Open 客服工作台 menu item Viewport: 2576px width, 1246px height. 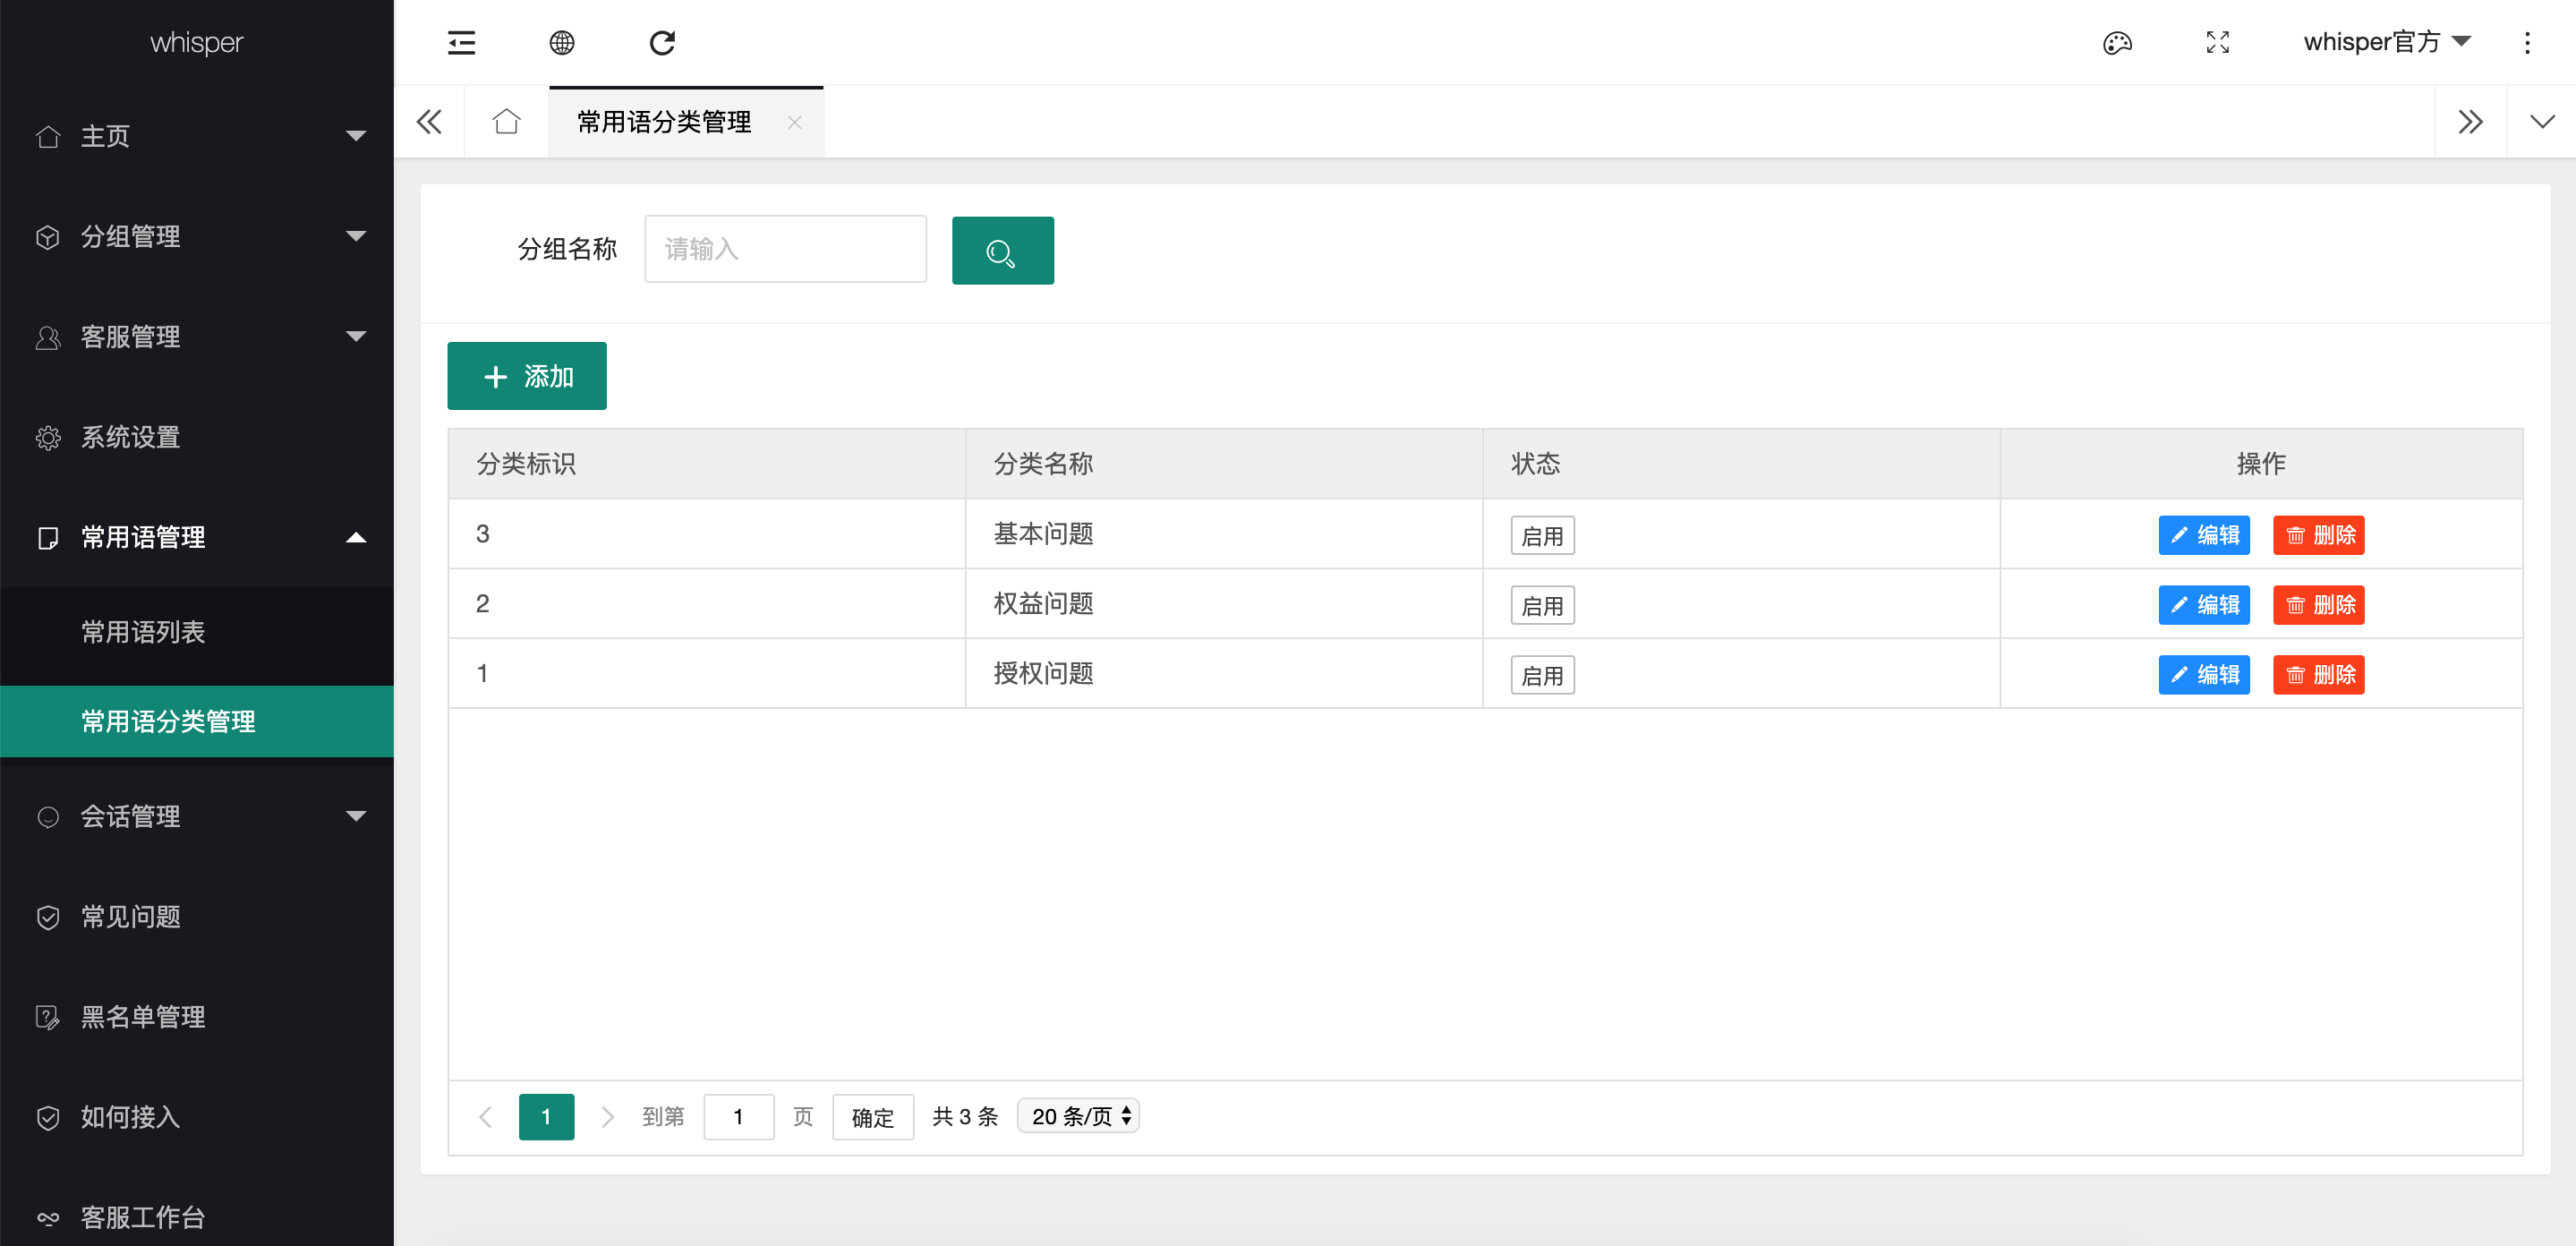point(197,1217)
